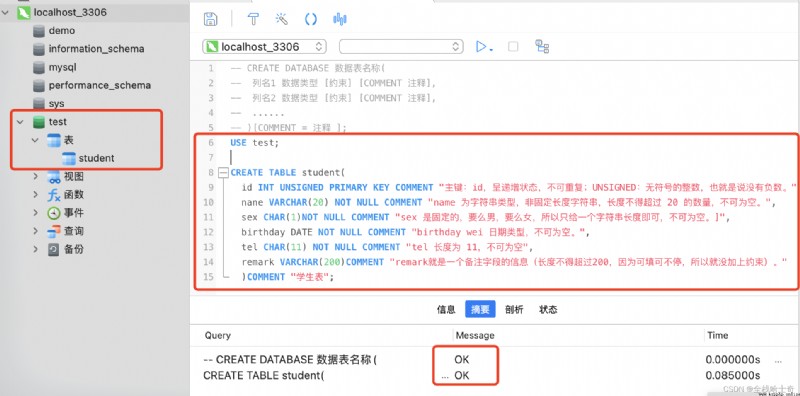Open the explain plan icon
800x396 pixels.
(542, 46)
